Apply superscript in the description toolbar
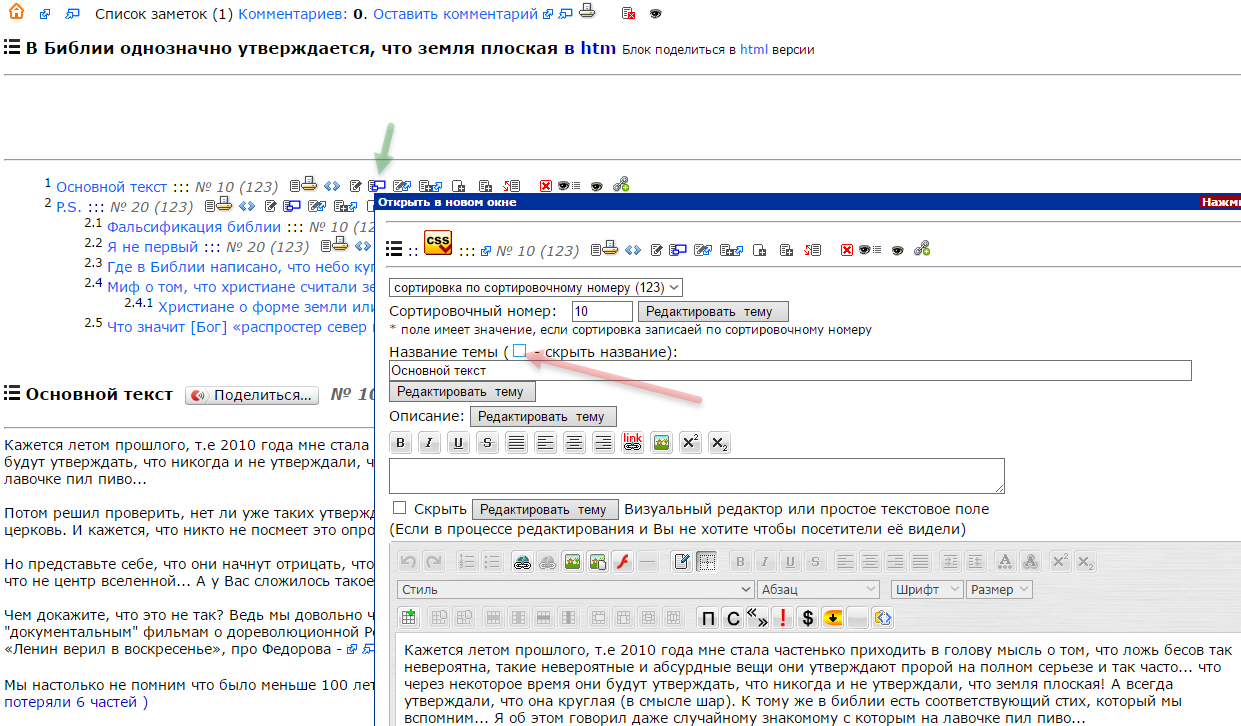The image size is (1241, 726). (x=690, y=443)
